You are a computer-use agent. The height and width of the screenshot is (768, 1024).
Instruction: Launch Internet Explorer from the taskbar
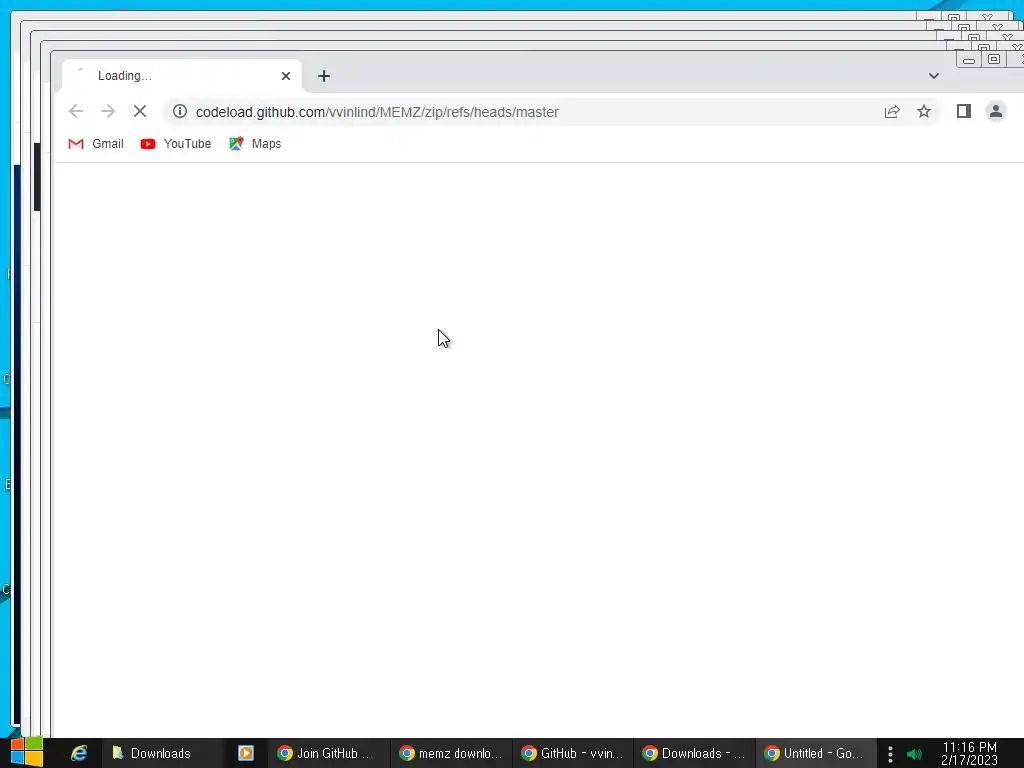click(x=79, y=753)
